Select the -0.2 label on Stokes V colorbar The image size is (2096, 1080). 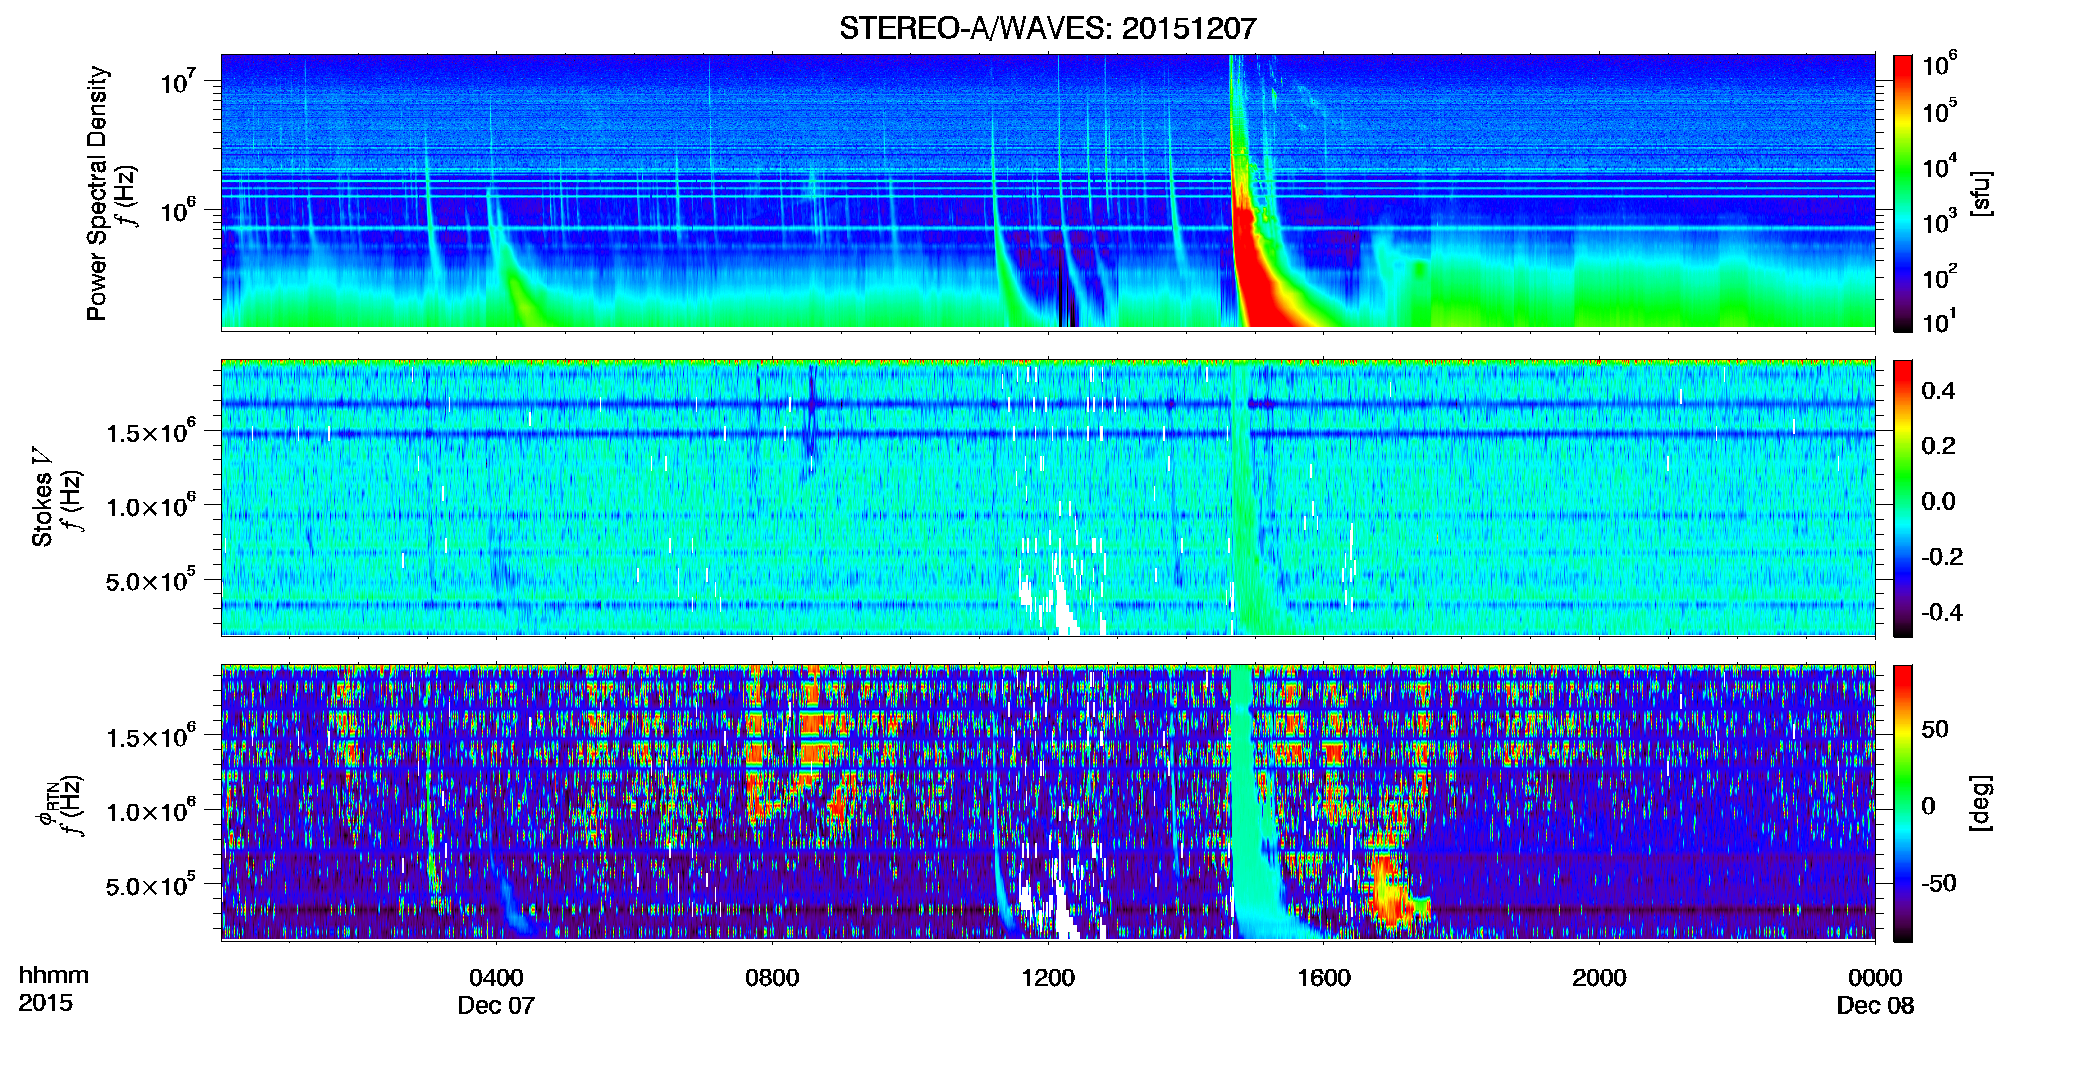[1941, 556]
